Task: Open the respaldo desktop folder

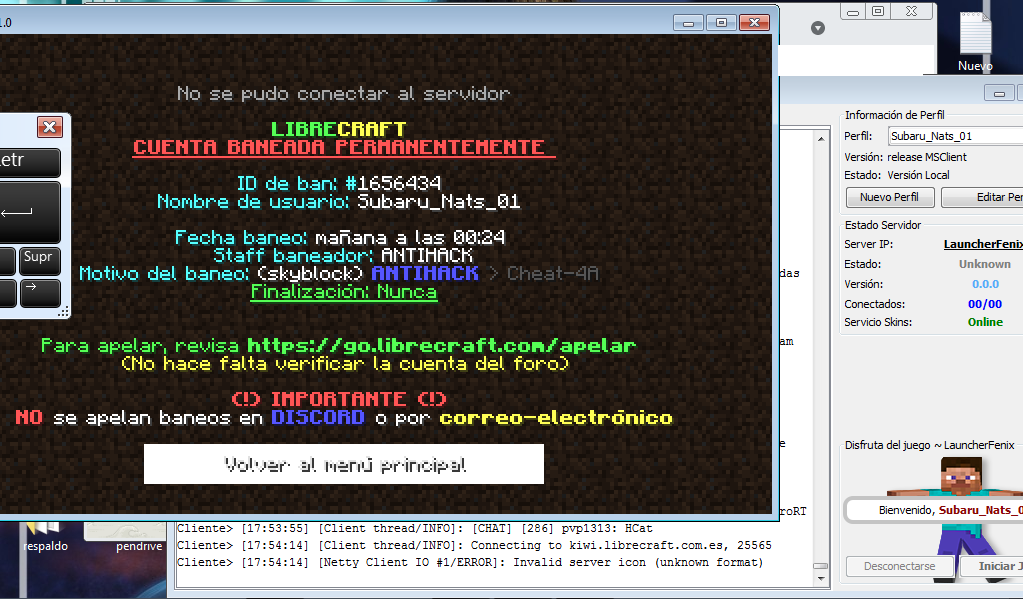Action: click(45, 533)
